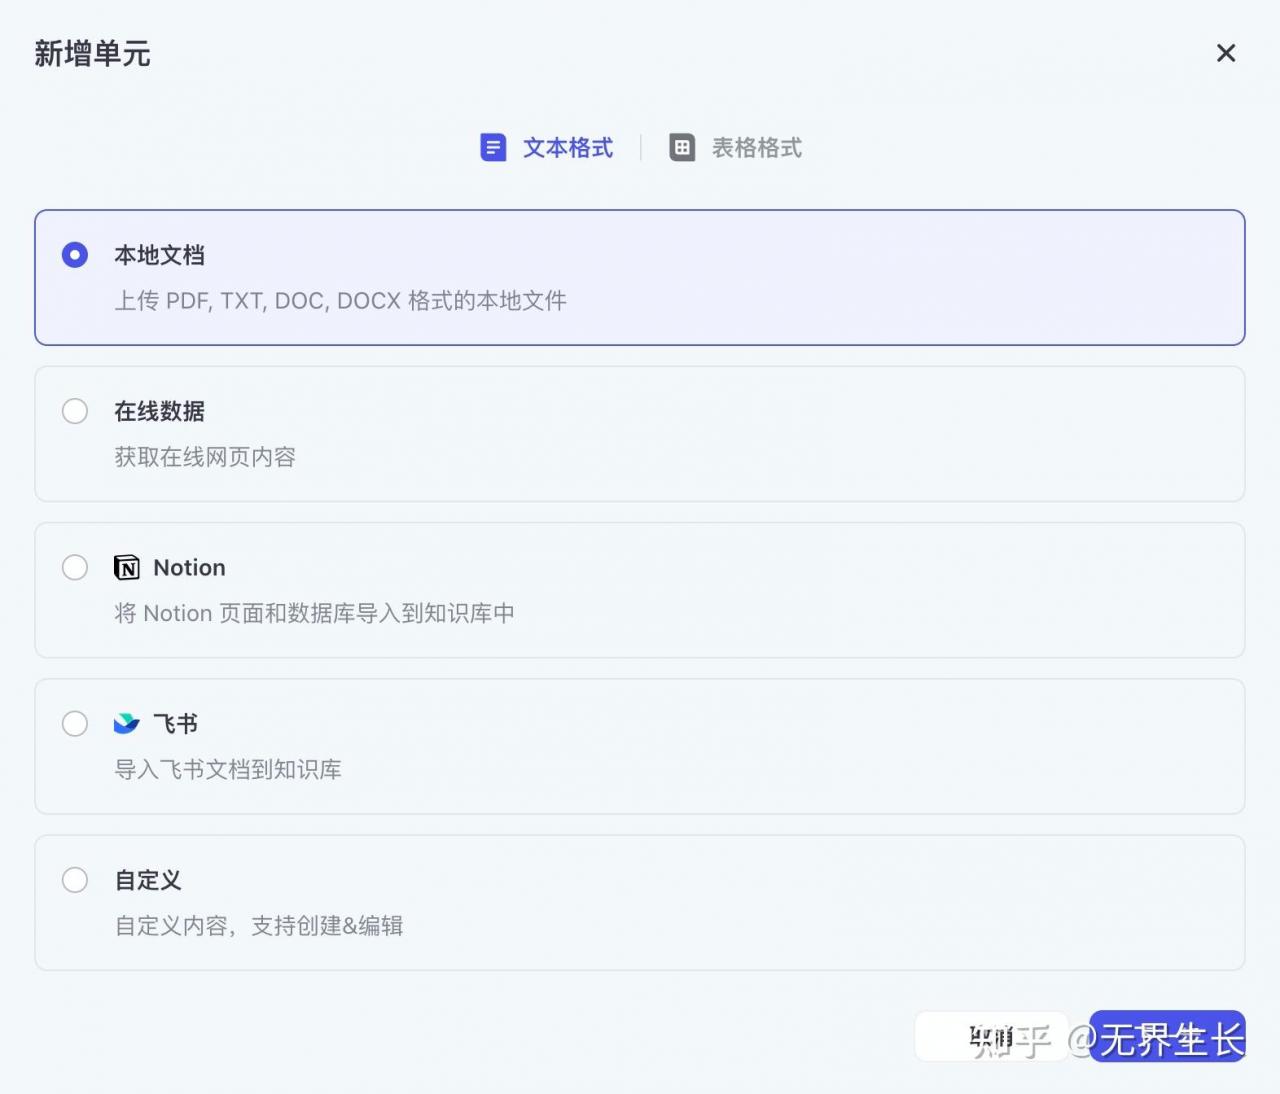Choose the 在线数据 radio button
The height and width of the screenshot is (1094, 1280).
point(75,411)
